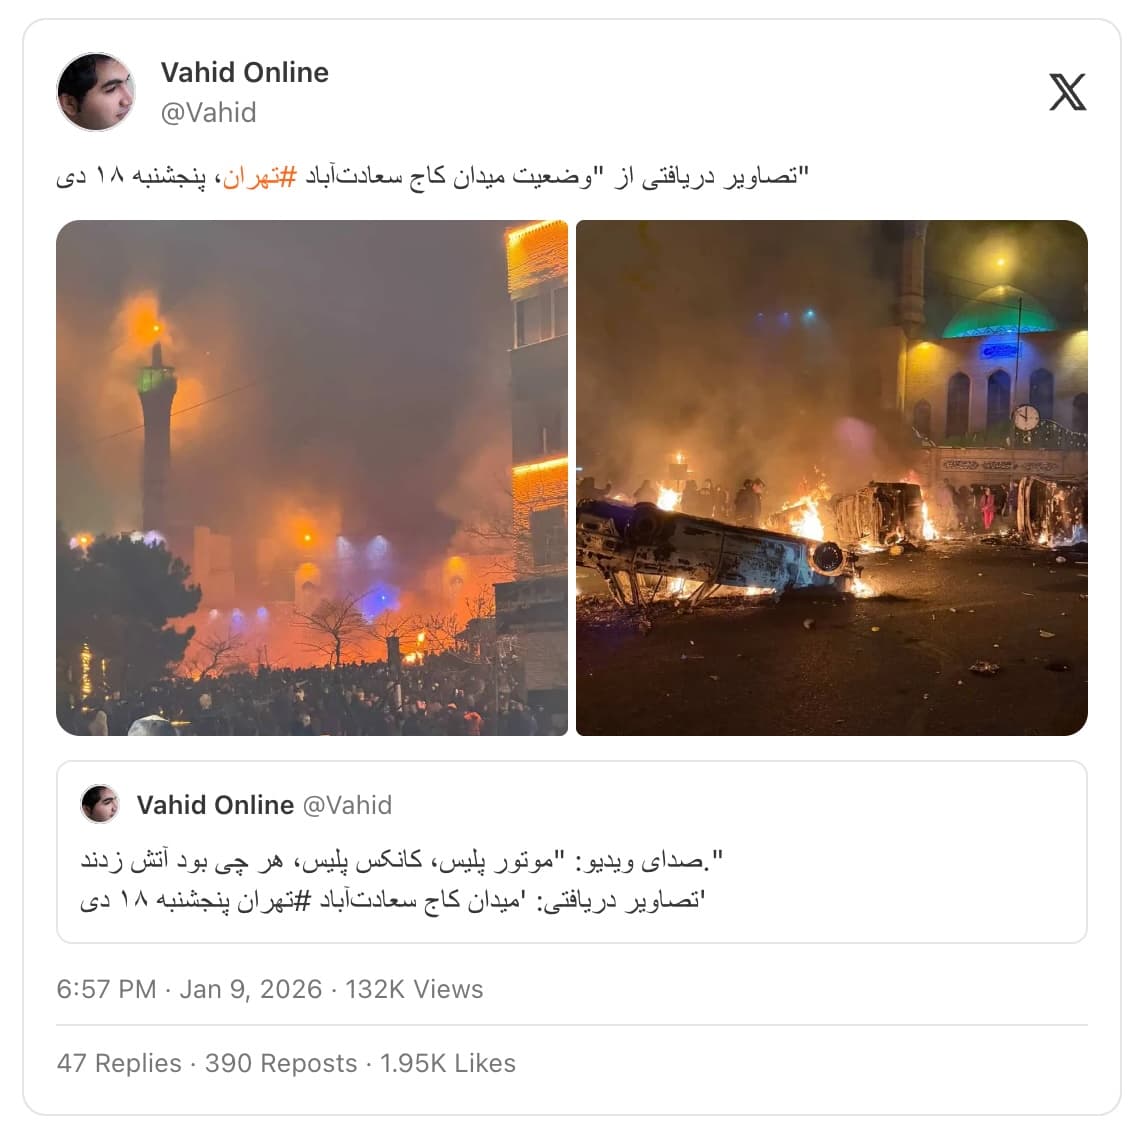The image size is (1146, 1134).
Task: Open Vahid Online's large profile avatar
Action: point(96,92)
